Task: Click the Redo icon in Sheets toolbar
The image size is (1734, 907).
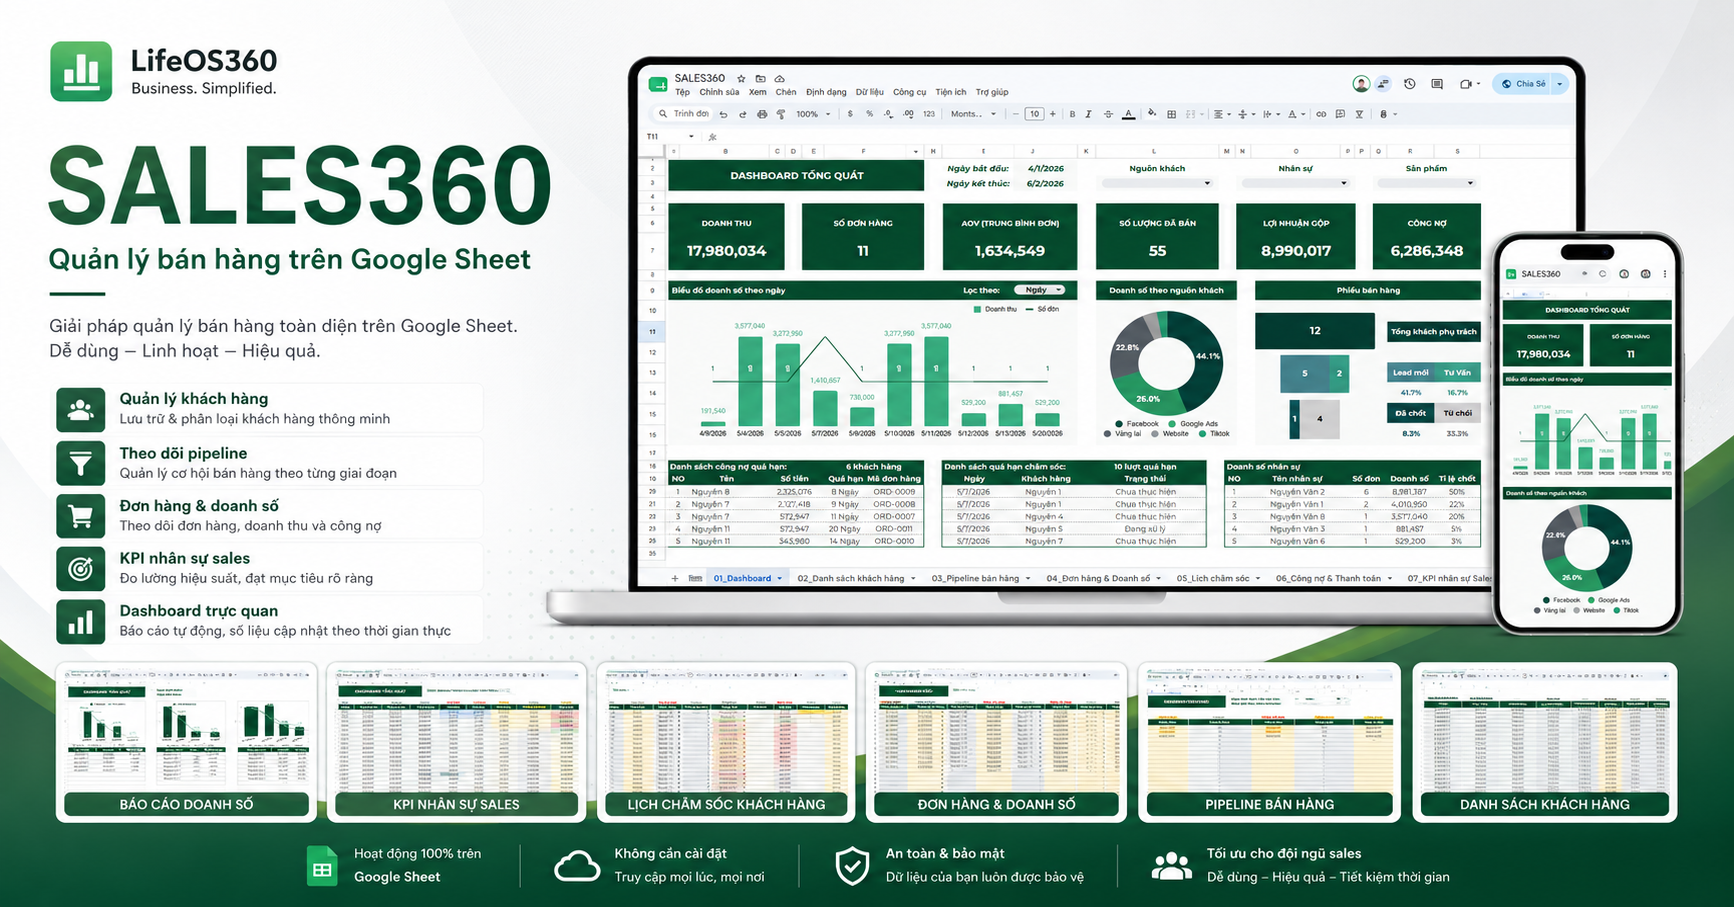Action: [742, 114]
